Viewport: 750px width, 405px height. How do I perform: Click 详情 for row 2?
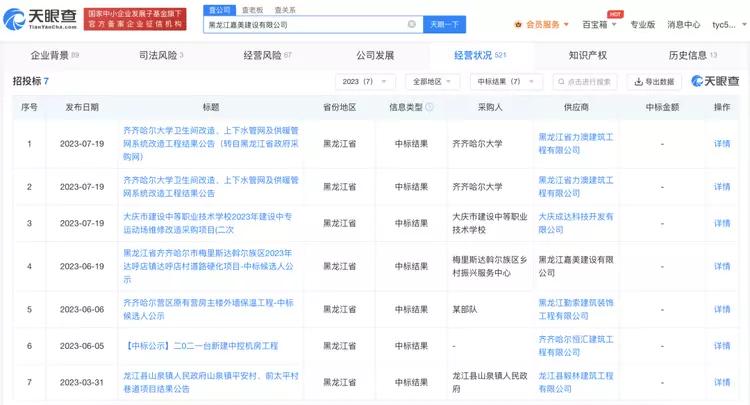tap(722, 186)
